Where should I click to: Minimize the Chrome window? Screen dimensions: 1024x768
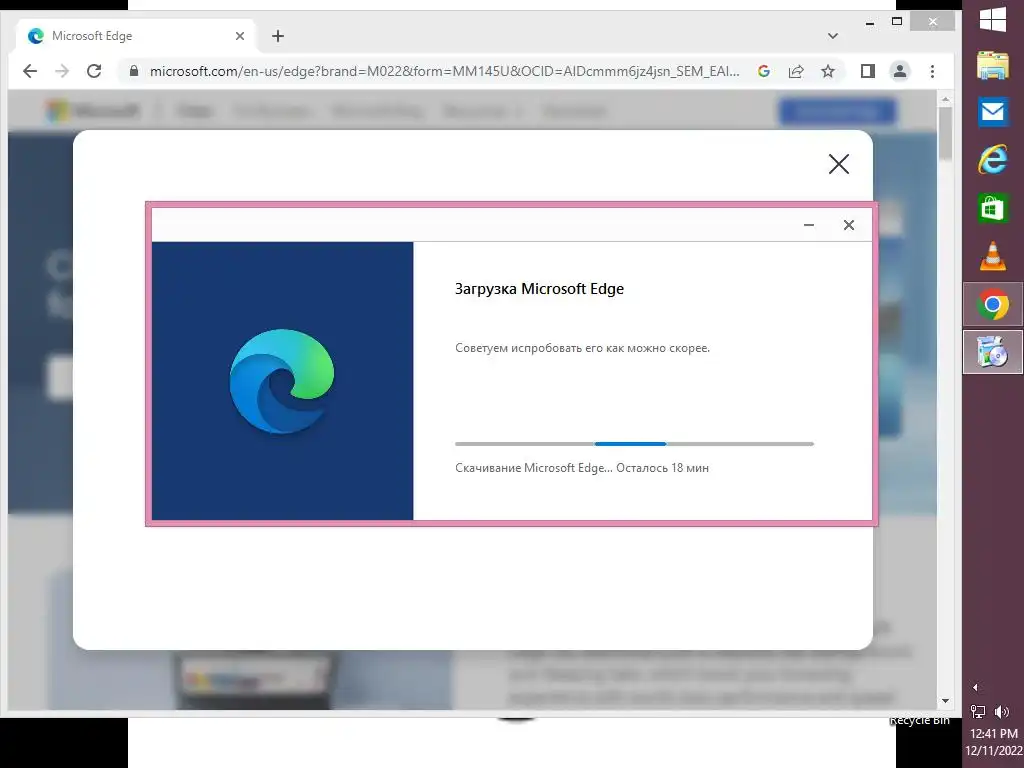tap(870, 22)
